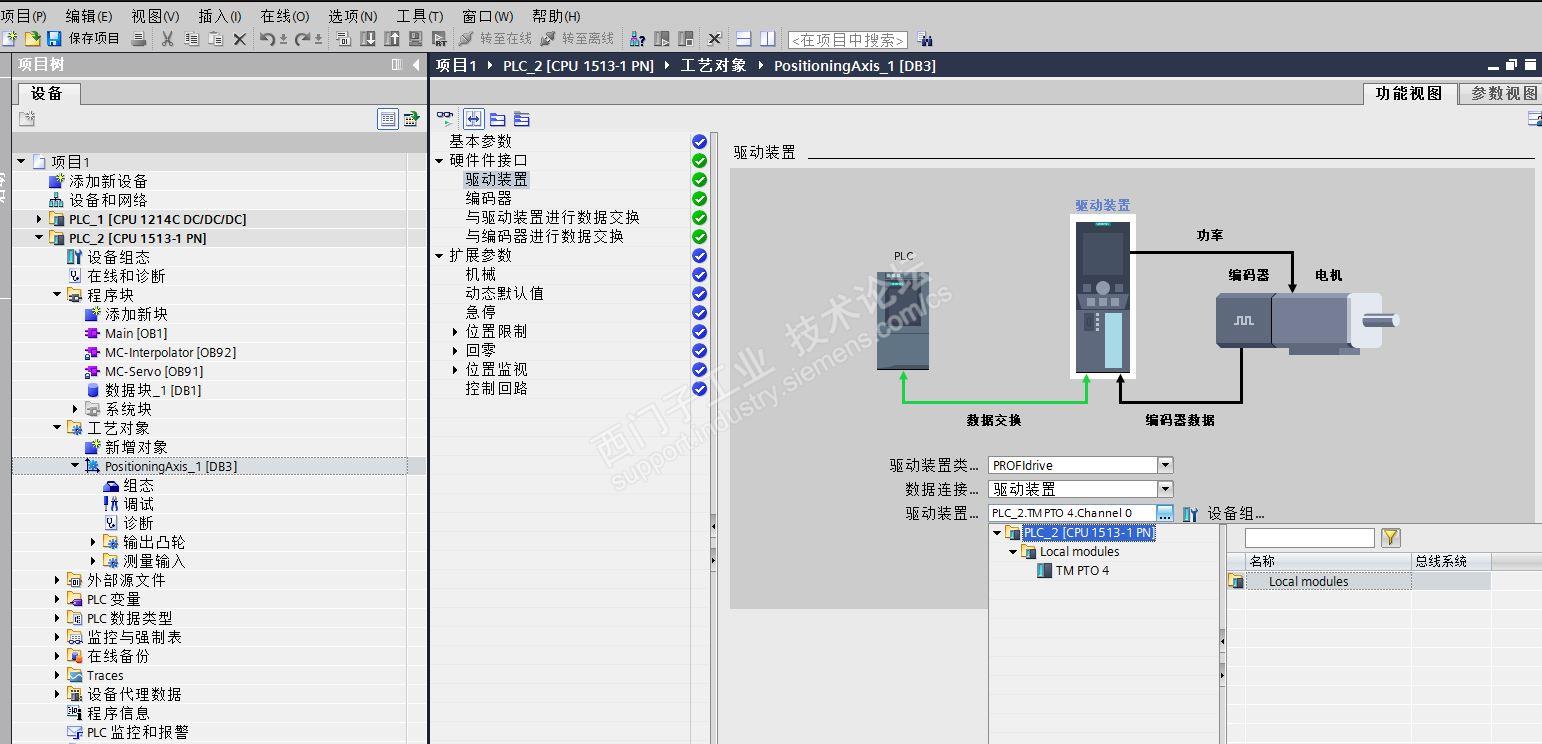The height and width of the screenshot is (744, 1542).
Task: Expand the PLC 变量 folder
Action: (x=57, y=599)
